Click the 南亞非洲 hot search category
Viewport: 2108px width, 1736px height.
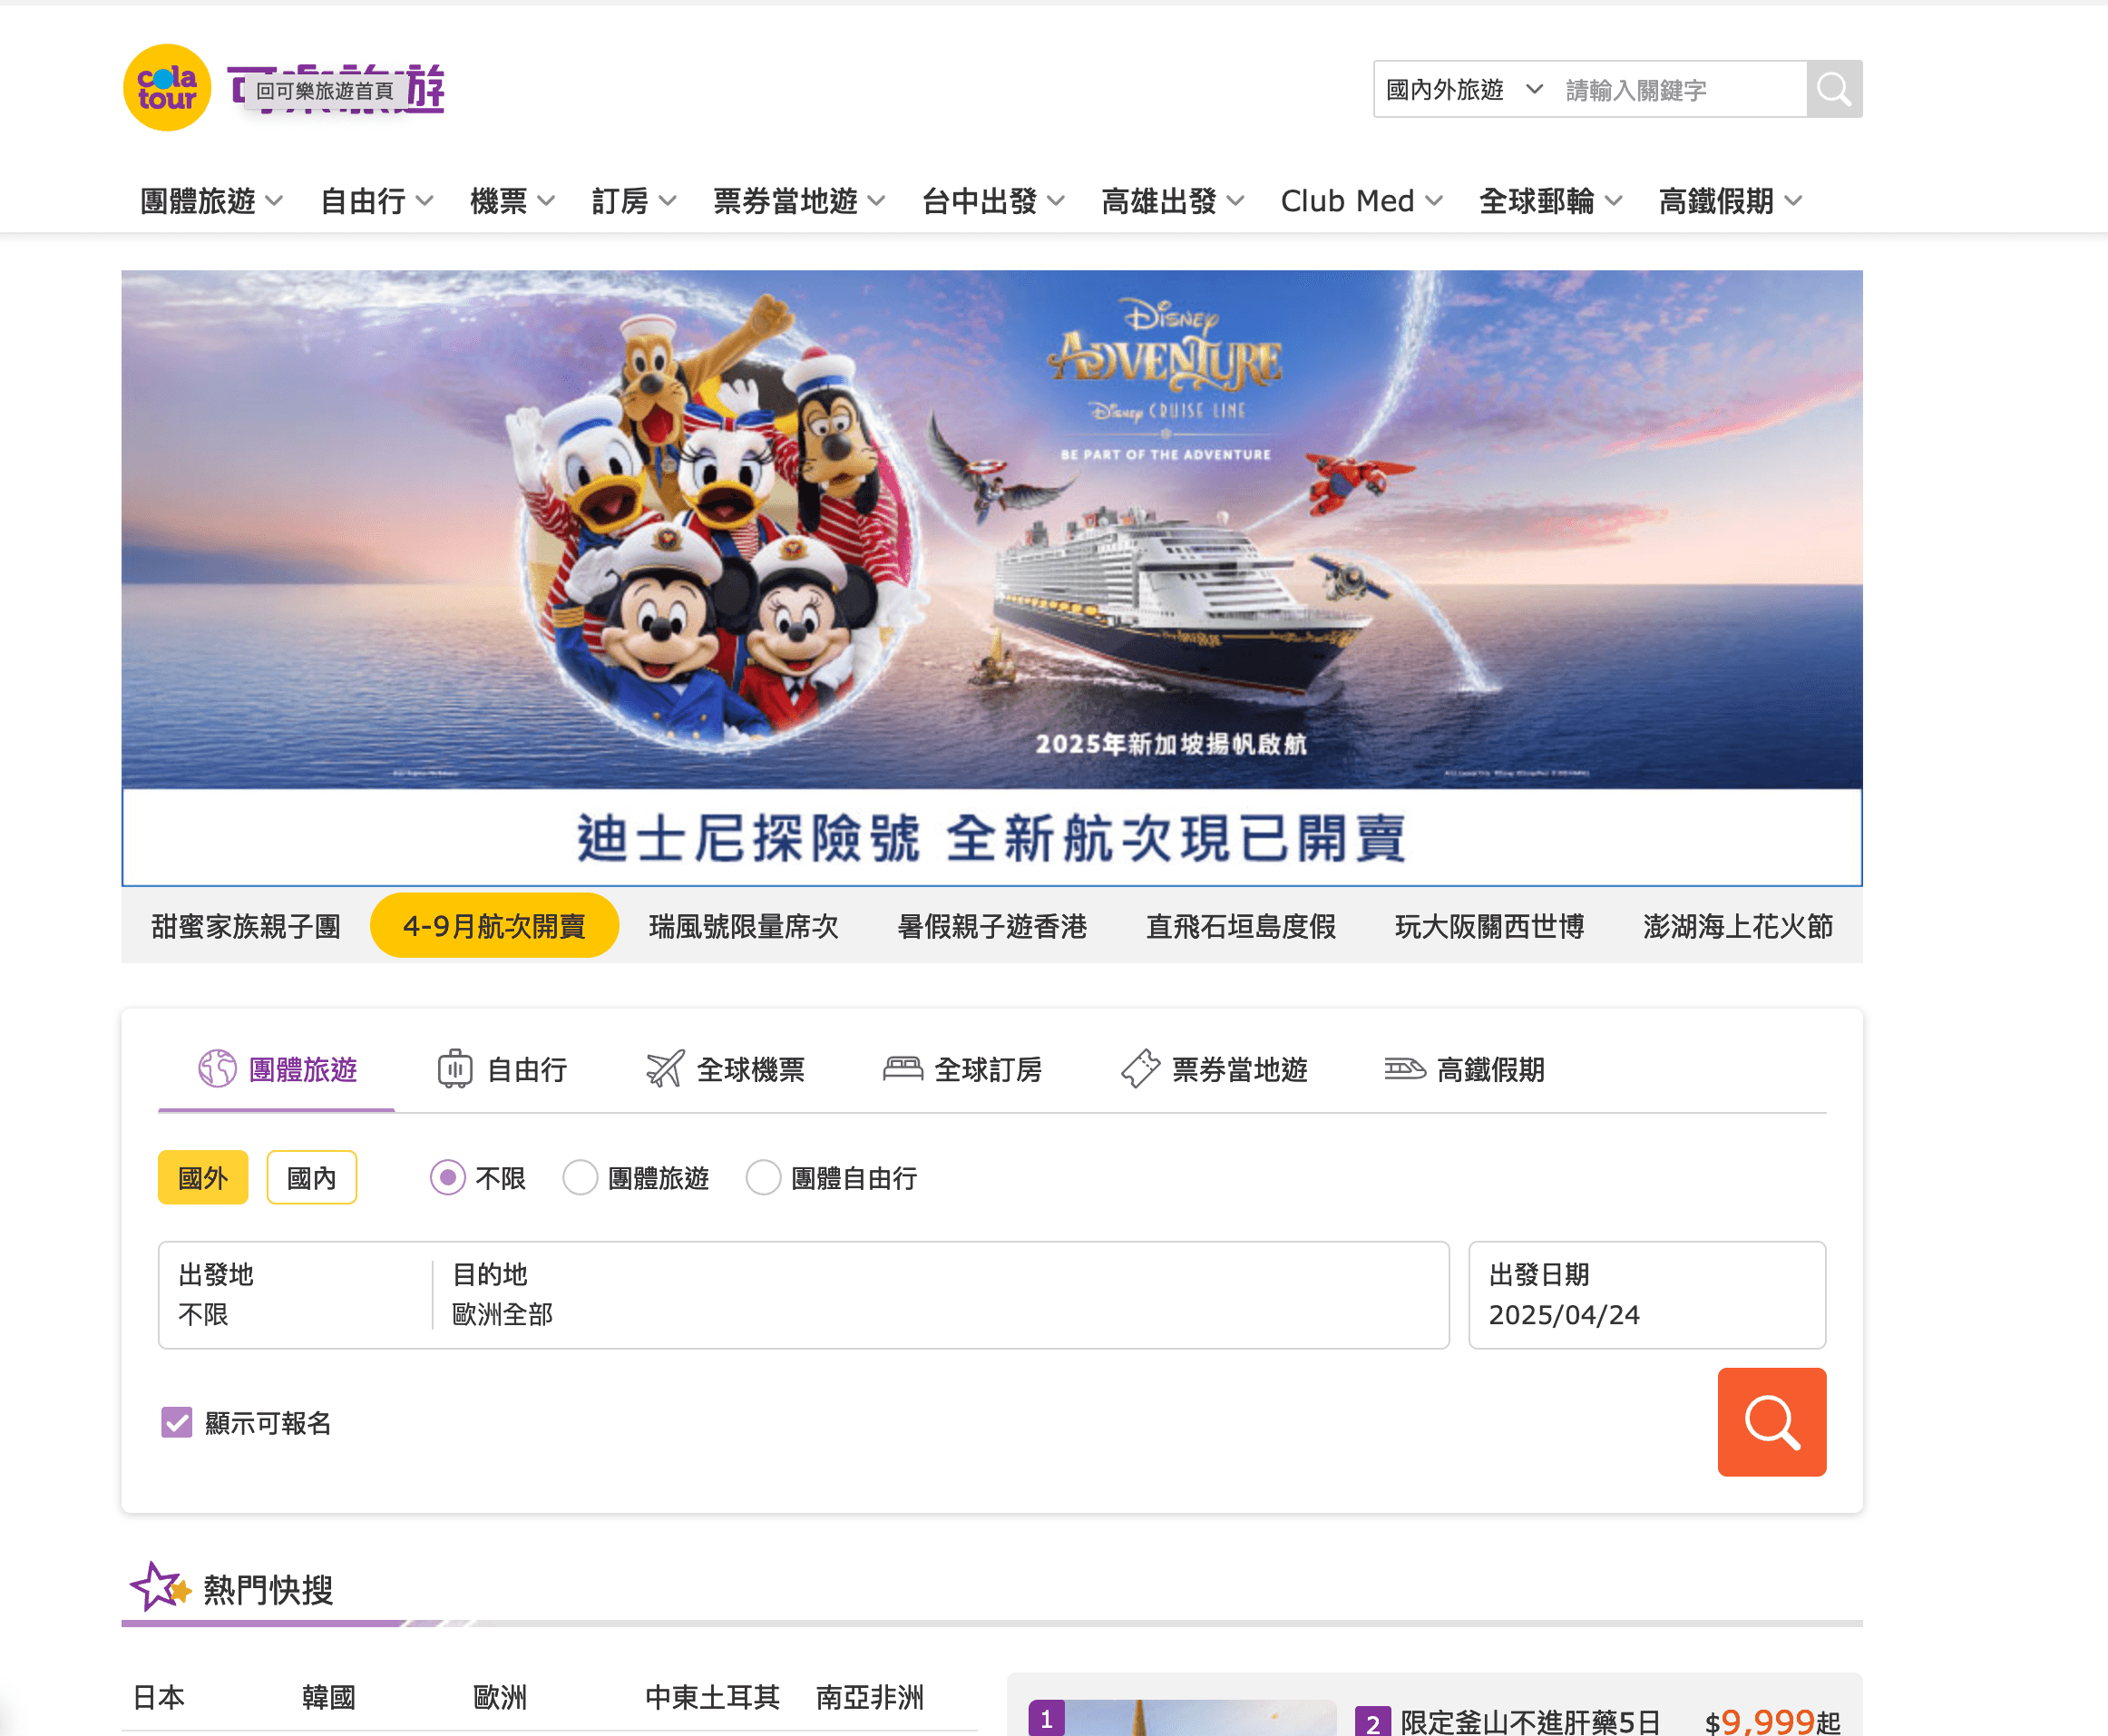pyautogui.click(x=870, y=1696)
